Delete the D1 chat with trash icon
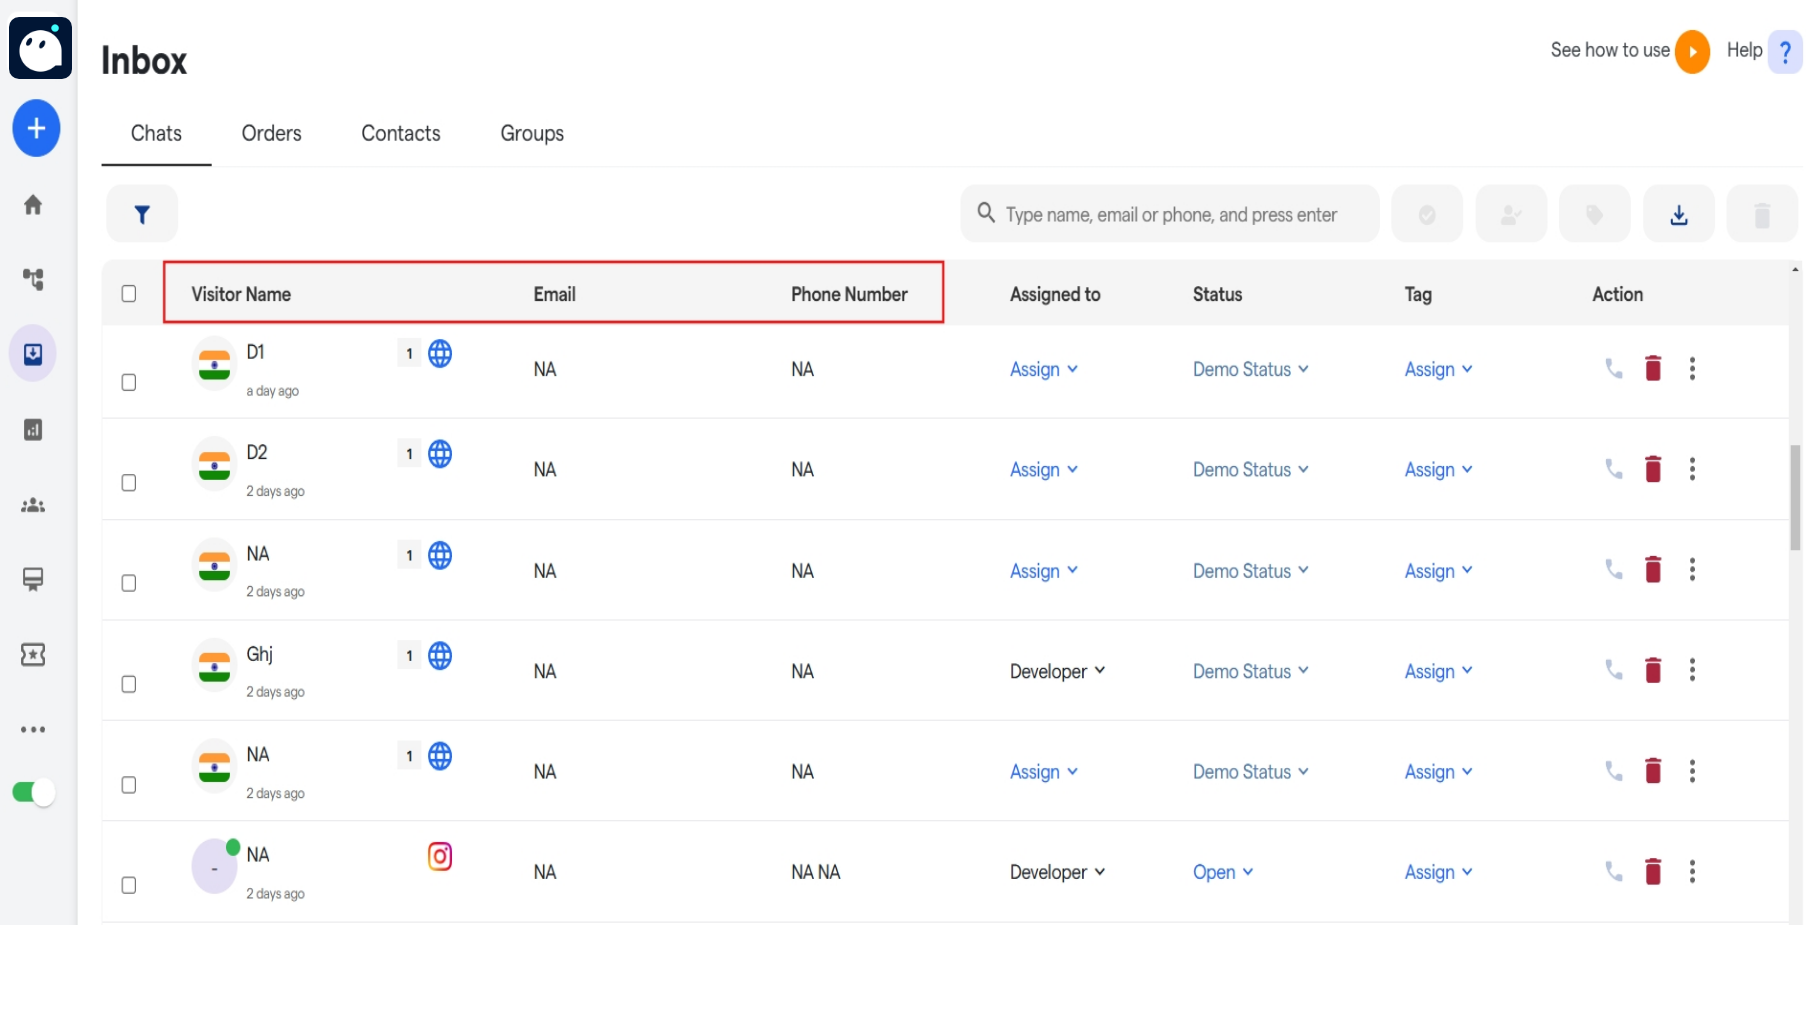The image size is (1806, 1020). click(x=1652, y=369)
